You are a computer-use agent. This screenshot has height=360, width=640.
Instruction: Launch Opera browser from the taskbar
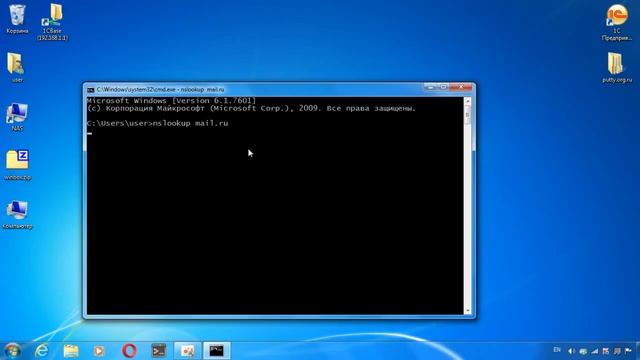coord(129,351)
